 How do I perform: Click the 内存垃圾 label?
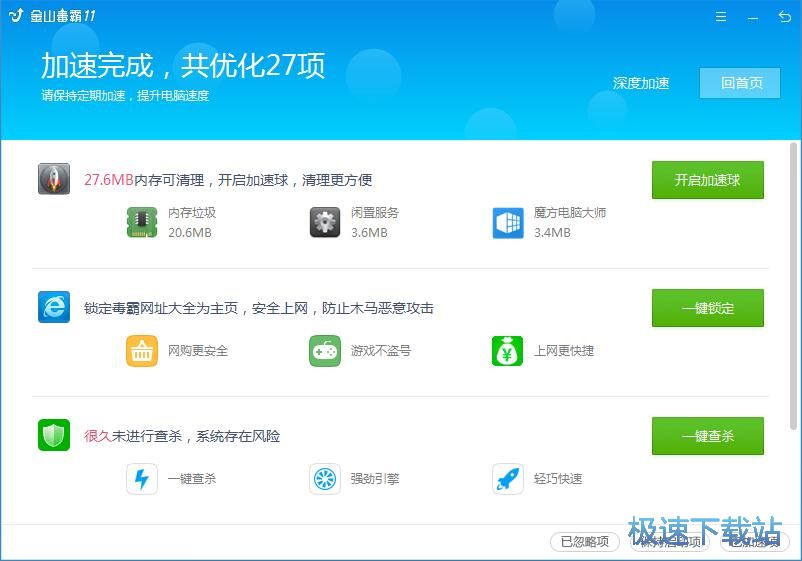(192, 213)
